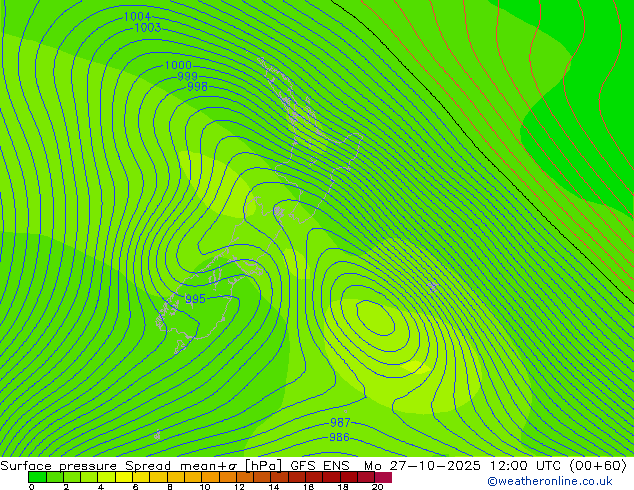Click the legend swatch starting at 4
Viewport: 634px width, 490px height.
tap(106, 477)
